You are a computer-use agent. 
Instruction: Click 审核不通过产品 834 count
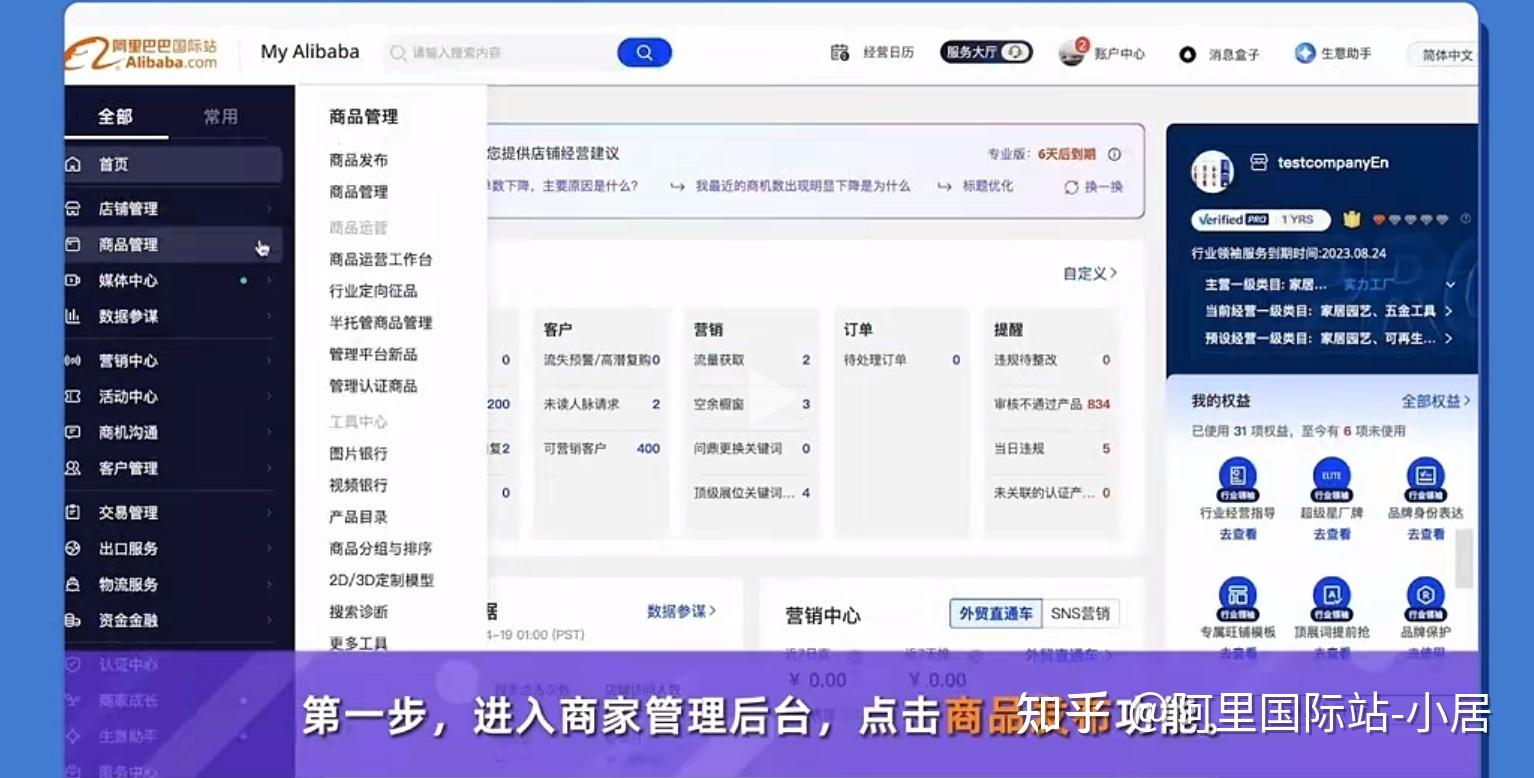pyautogui.click(x=1099, y=404)
